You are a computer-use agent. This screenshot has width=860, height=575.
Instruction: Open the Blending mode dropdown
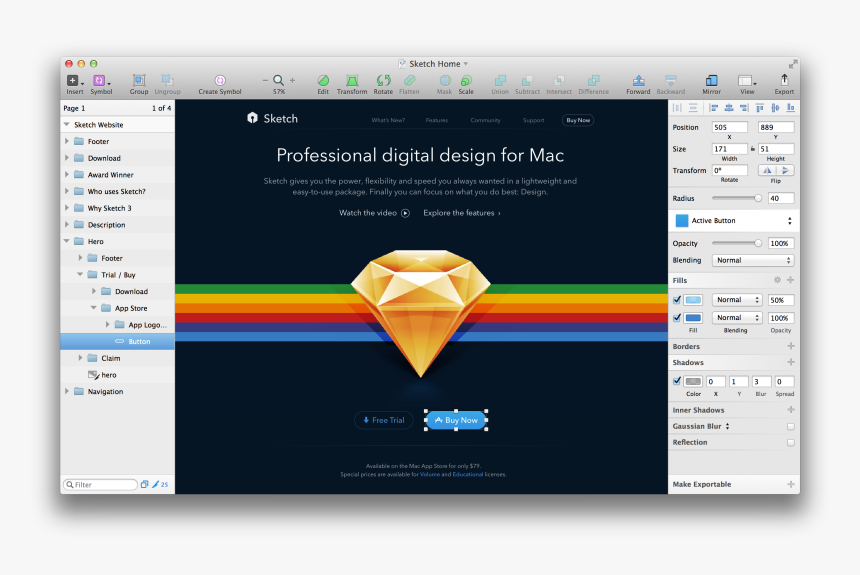[x=752, y=260]
